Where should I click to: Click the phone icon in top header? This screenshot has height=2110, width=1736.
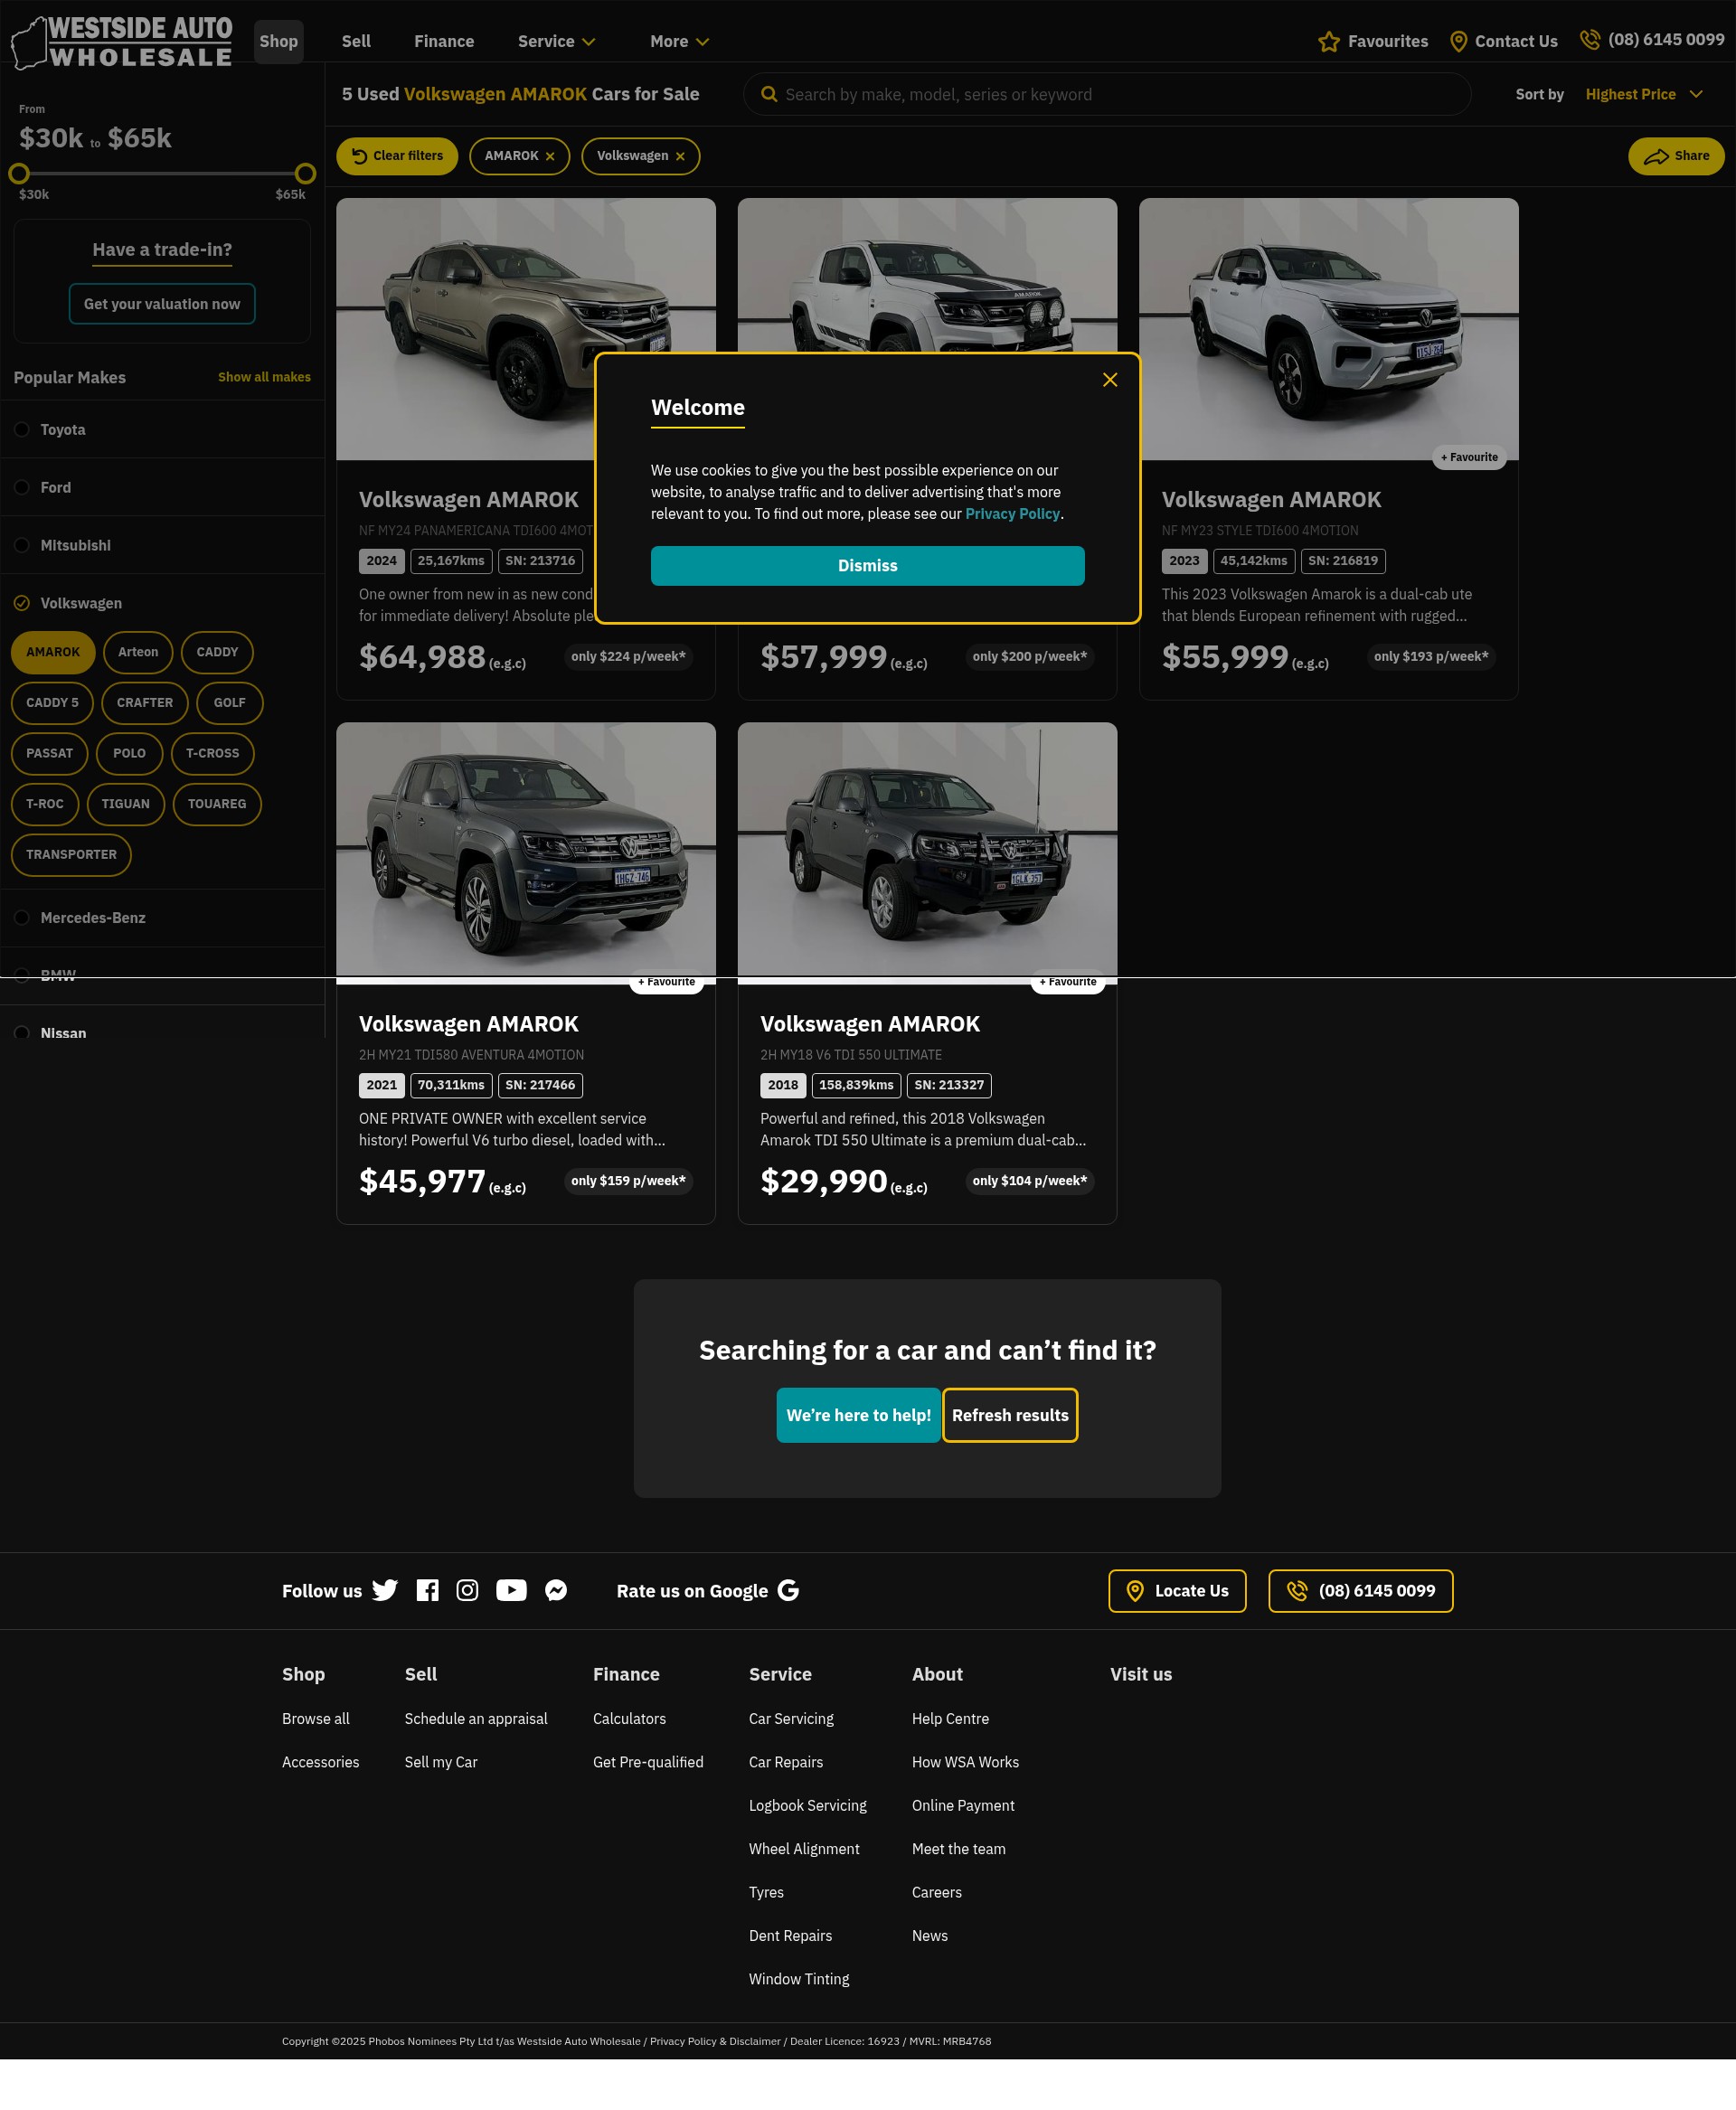pyautogui.click(x=1589, y=40)
